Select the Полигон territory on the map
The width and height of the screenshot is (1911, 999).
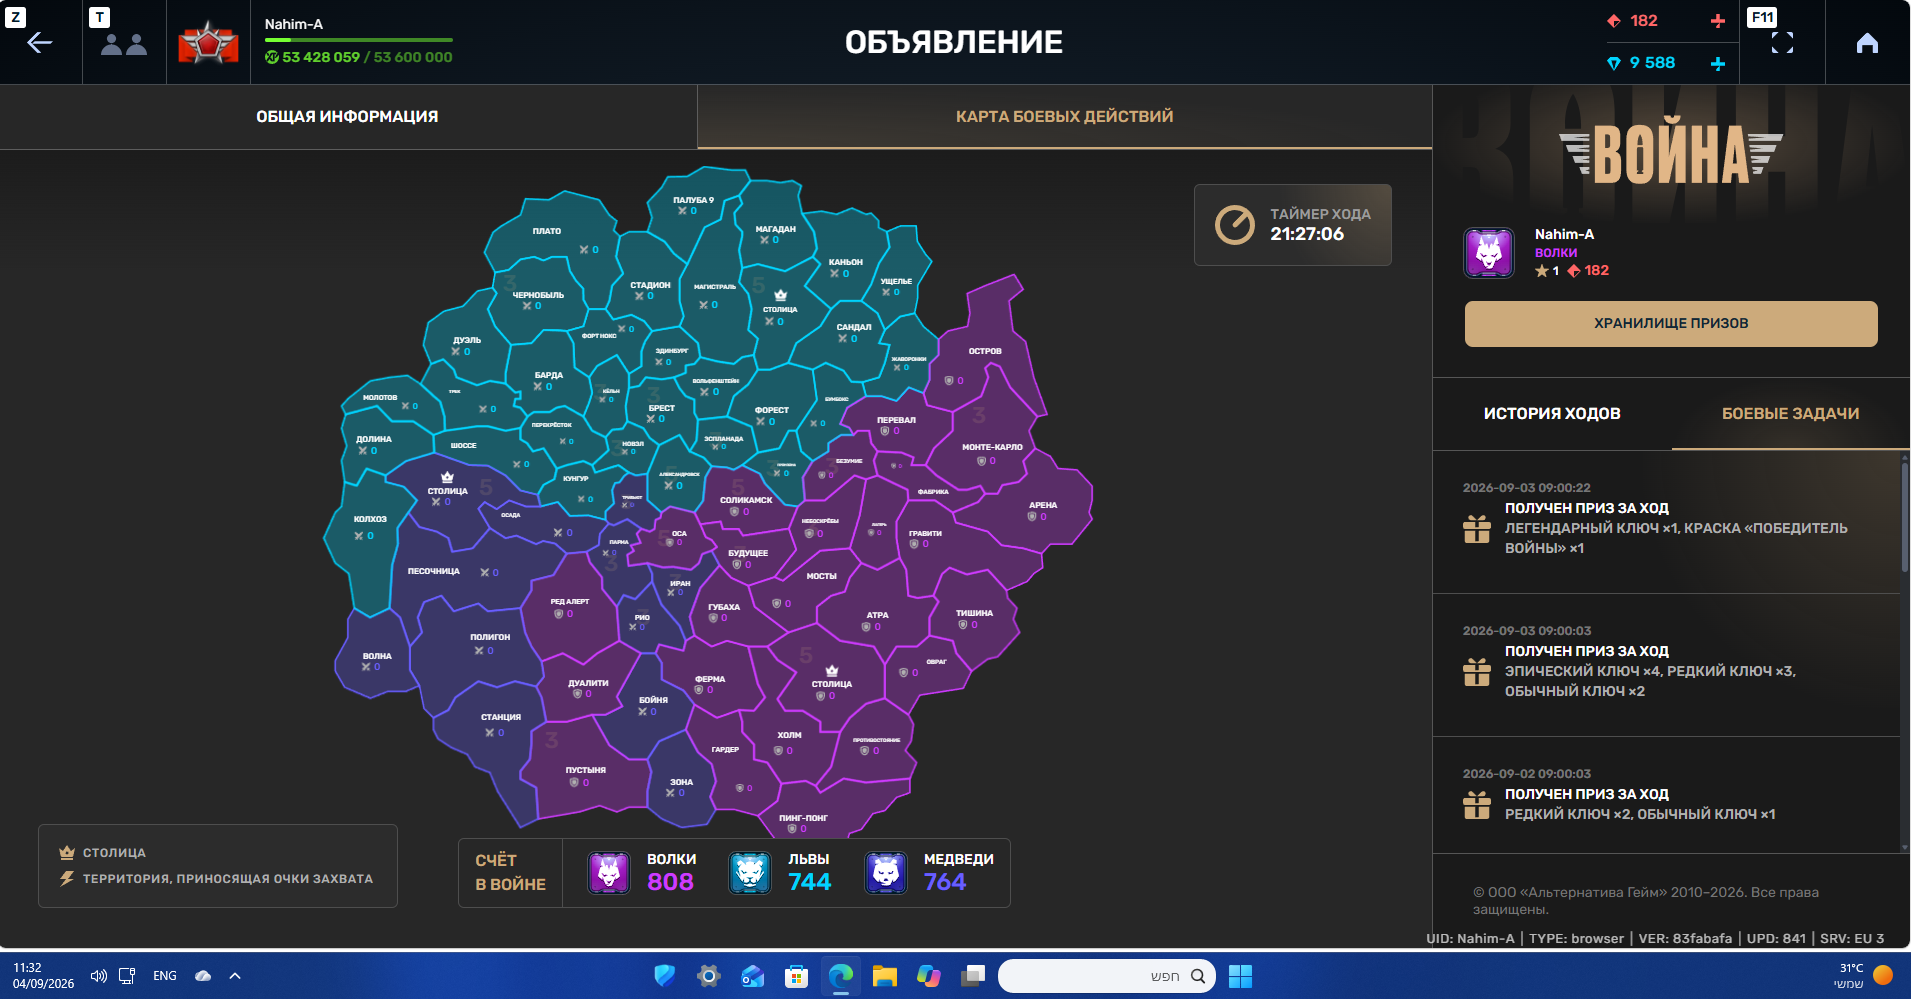[490, 637]
